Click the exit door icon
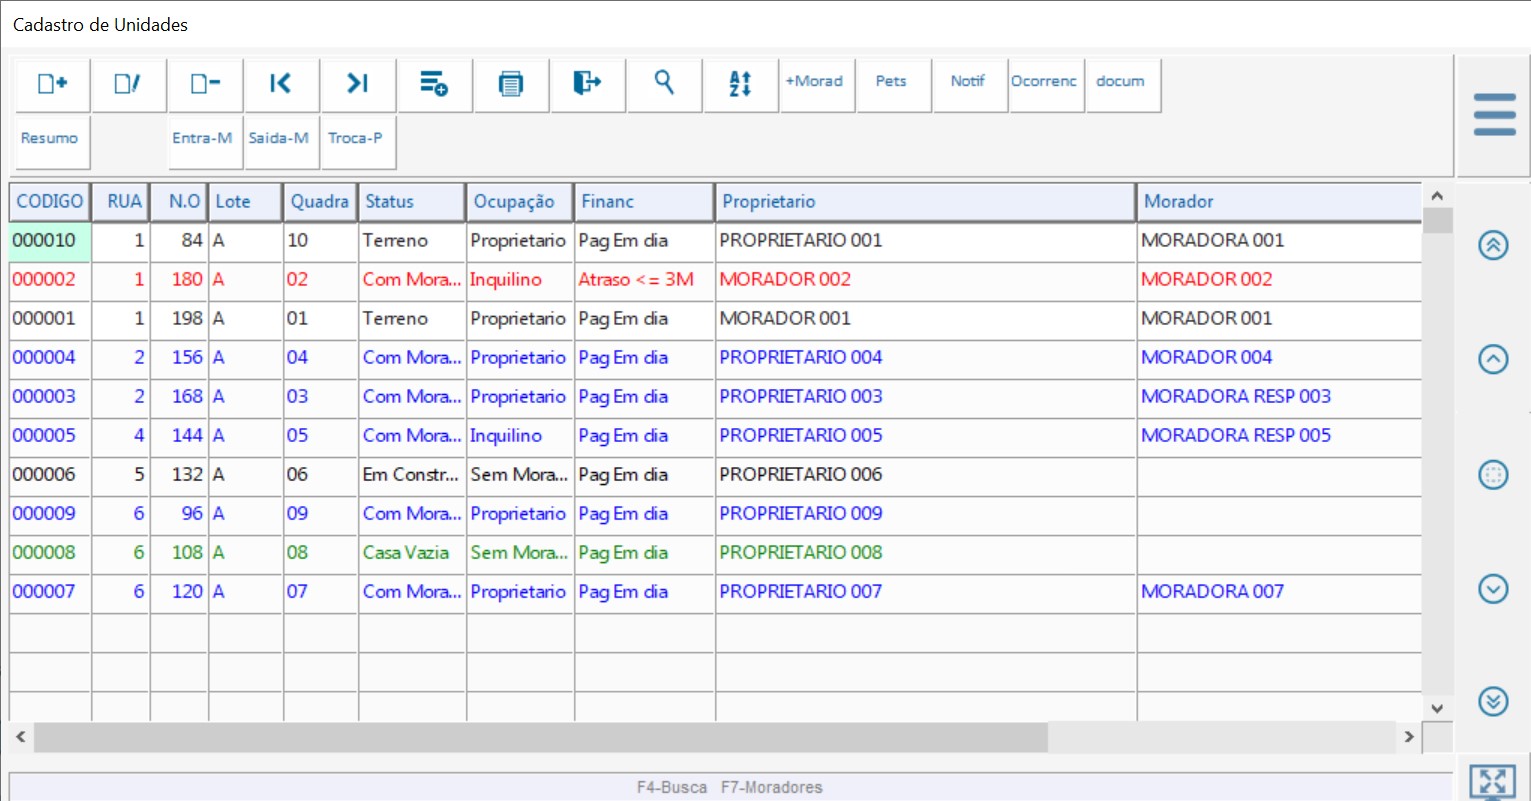Screen dimensions: 1531x801 coord(587,83)
